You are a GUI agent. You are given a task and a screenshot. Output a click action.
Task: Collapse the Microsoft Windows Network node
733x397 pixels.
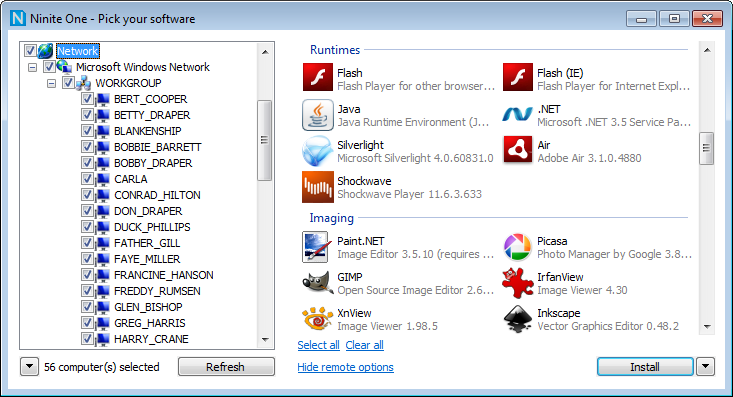[x=32, y=67]
